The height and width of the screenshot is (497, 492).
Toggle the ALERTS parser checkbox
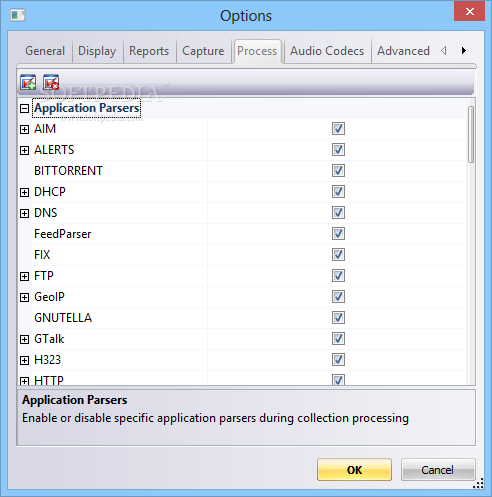pyautogui.click(x=338, y=150)
